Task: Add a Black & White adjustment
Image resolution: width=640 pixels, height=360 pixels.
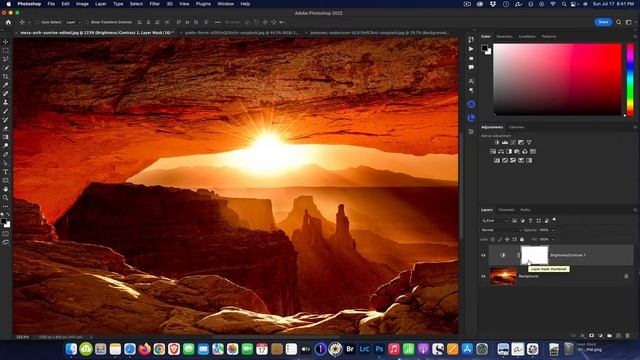Action: pyautogui.click(x=509, y=151)
